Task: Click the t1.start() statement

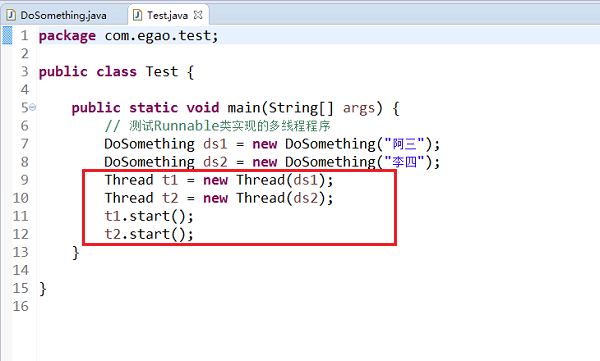Action: pos(149,216)
